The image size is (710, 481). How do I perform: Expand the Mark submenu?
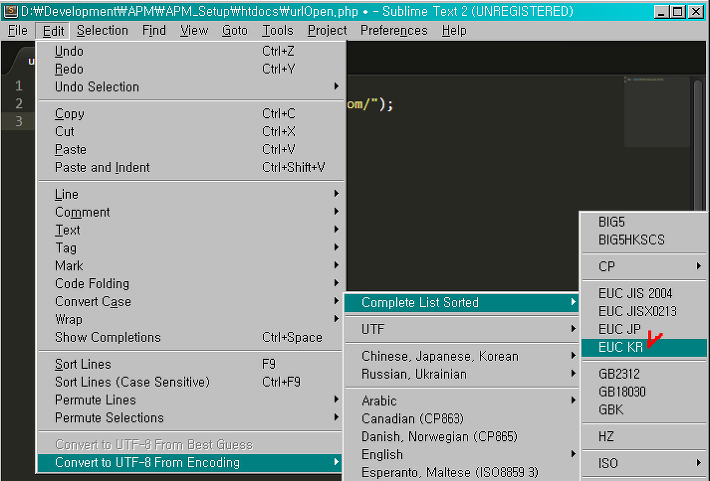190,265
